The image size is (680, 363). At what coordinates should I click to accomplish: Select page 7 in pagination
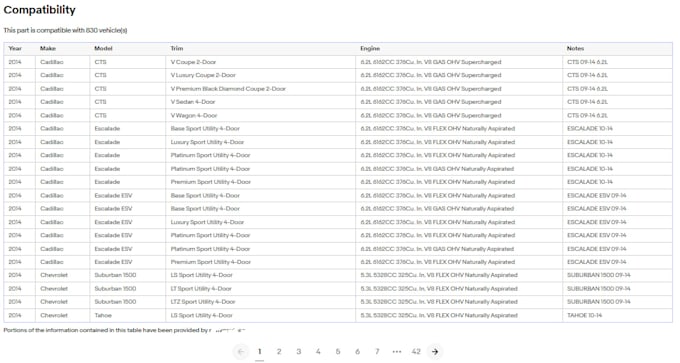pos(377,351)
